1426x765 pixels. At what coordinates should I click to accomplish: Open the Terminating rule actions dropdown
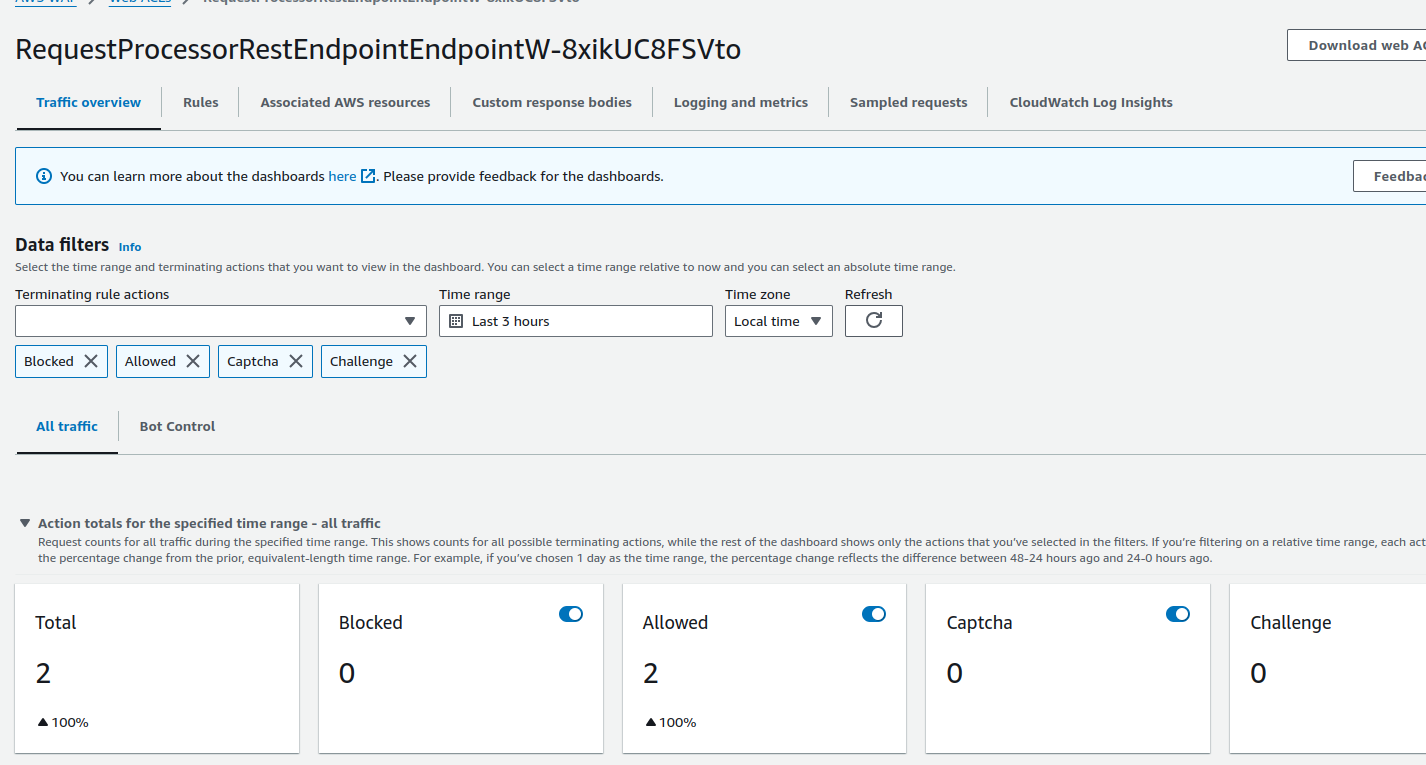coord(220,321)
